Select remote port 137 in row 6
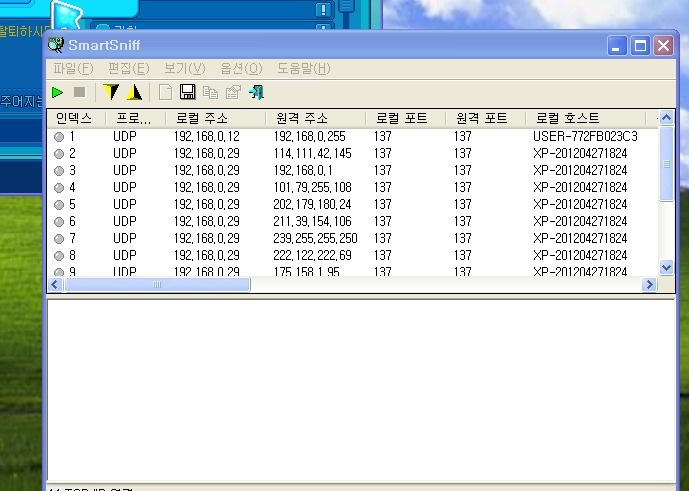 click(x=463, y=222)
